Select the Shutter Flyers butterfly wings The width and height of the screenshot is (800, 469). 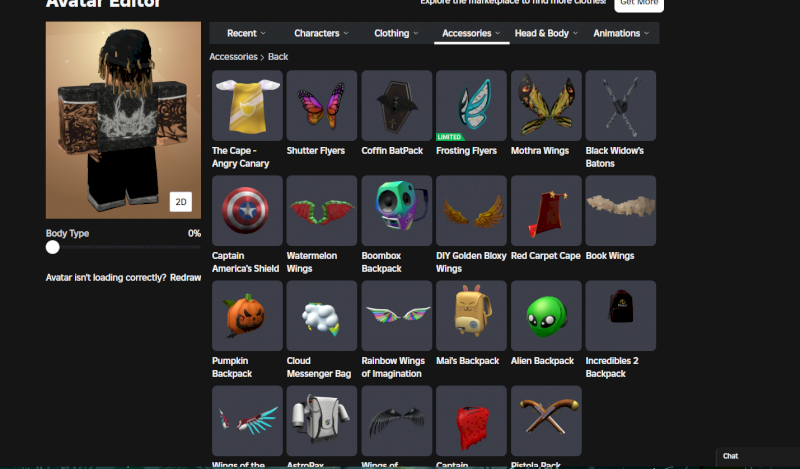tap(321, 106)
